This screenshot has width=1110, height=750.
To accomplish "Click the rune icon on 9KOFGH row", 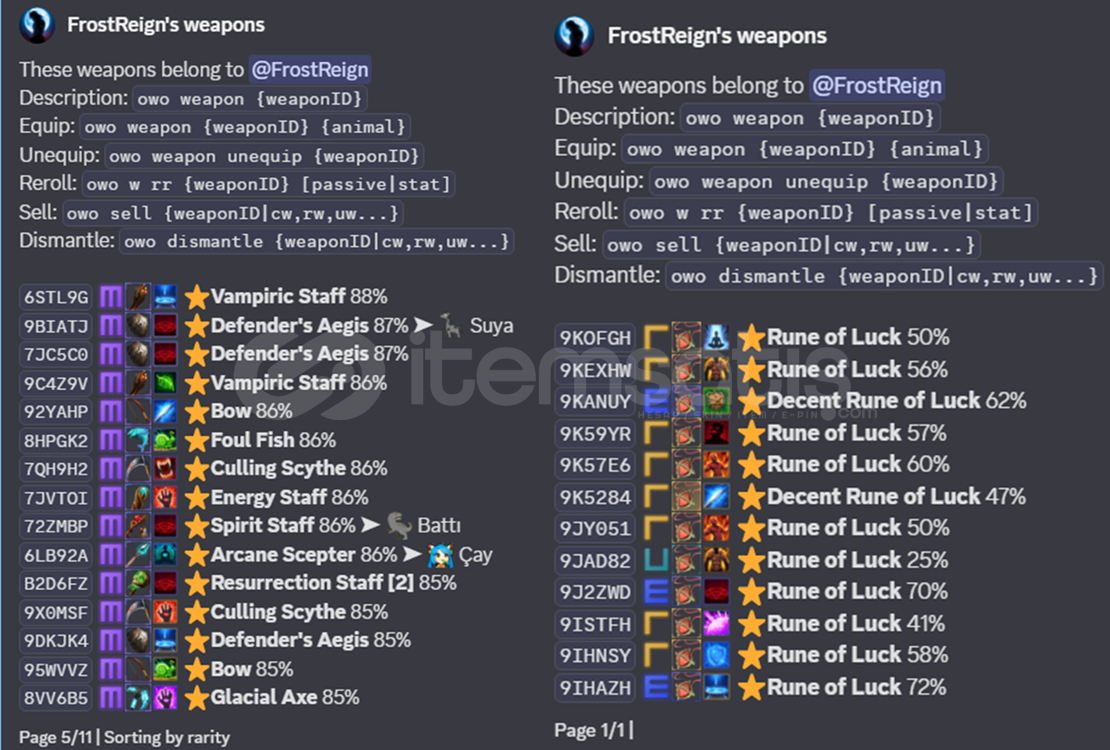I will point(686,337).
